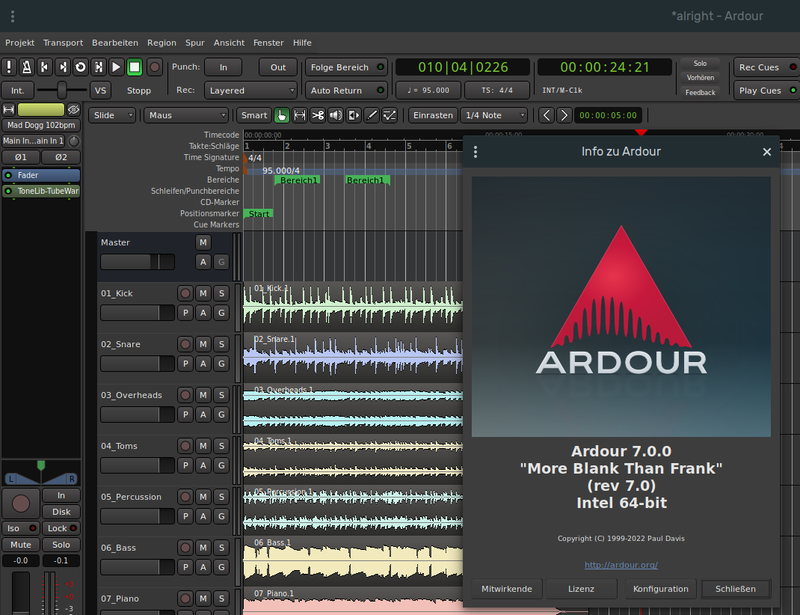Arm record on 01_Kick track

(185, 293)
